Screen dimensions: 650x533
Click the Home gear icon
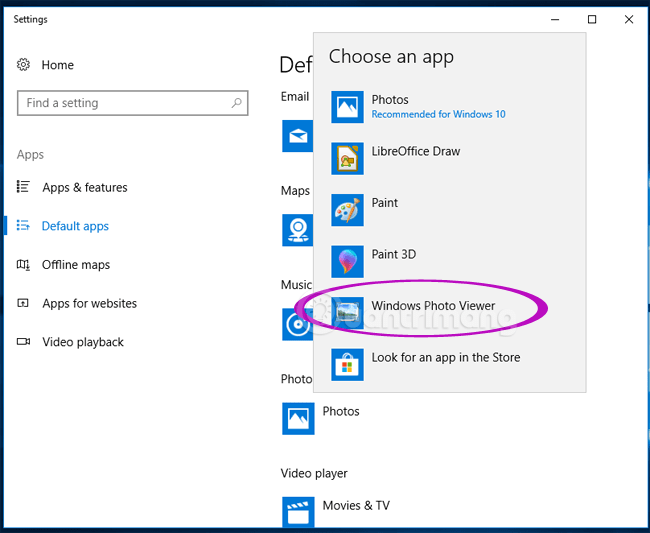click(x=23, y=65)
